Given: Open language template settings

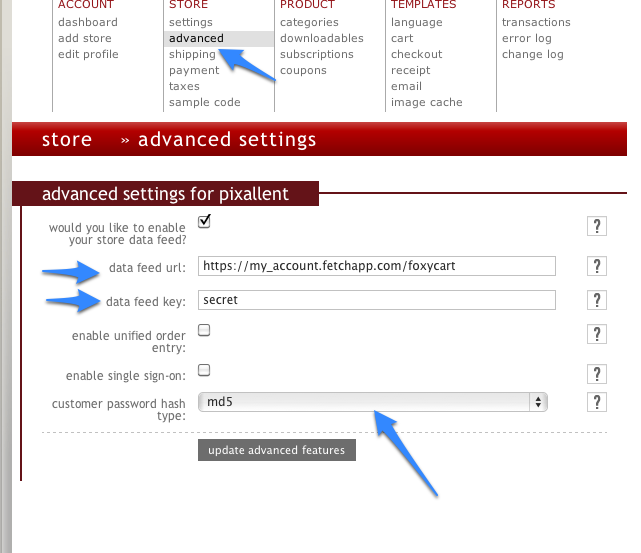Looking at the screenshot, I should click(x=417, y=22).
